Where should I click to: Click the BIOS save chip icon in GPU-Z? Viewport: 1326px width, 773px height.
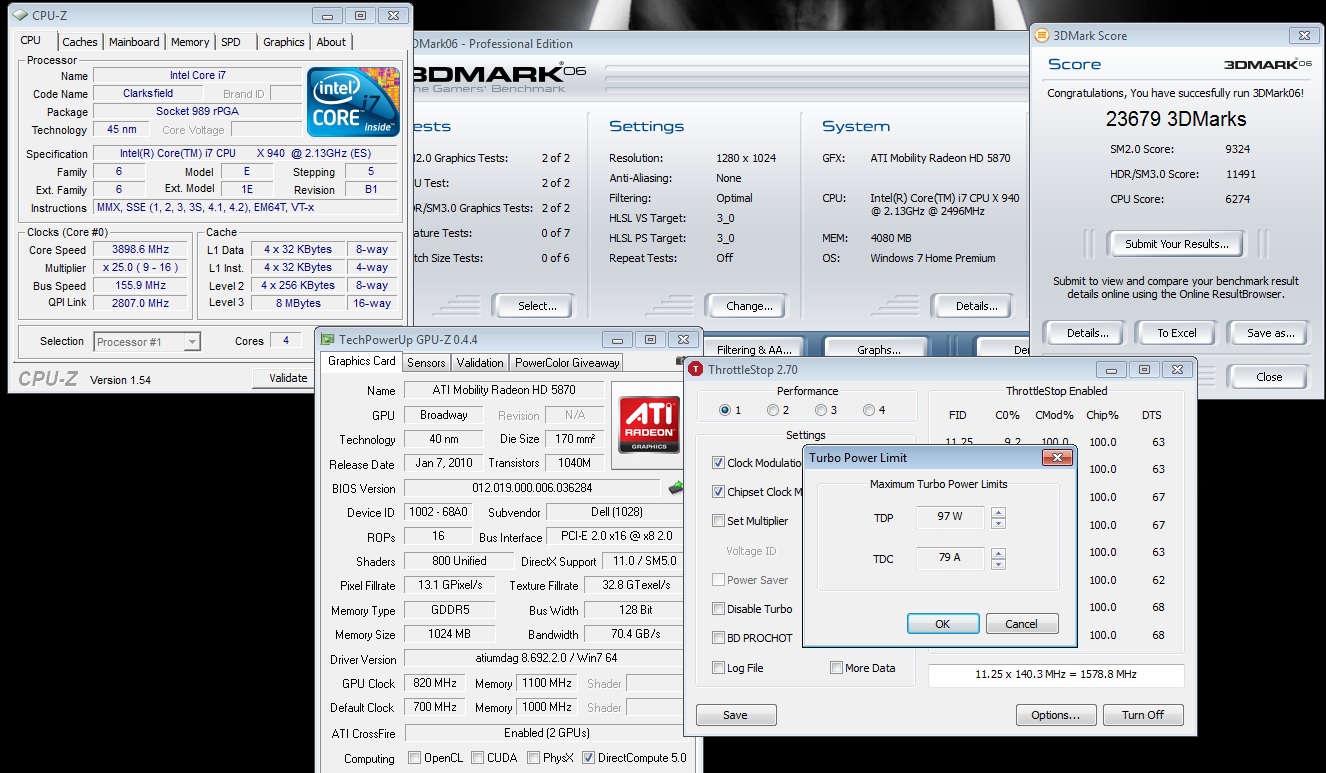(677, 488)
